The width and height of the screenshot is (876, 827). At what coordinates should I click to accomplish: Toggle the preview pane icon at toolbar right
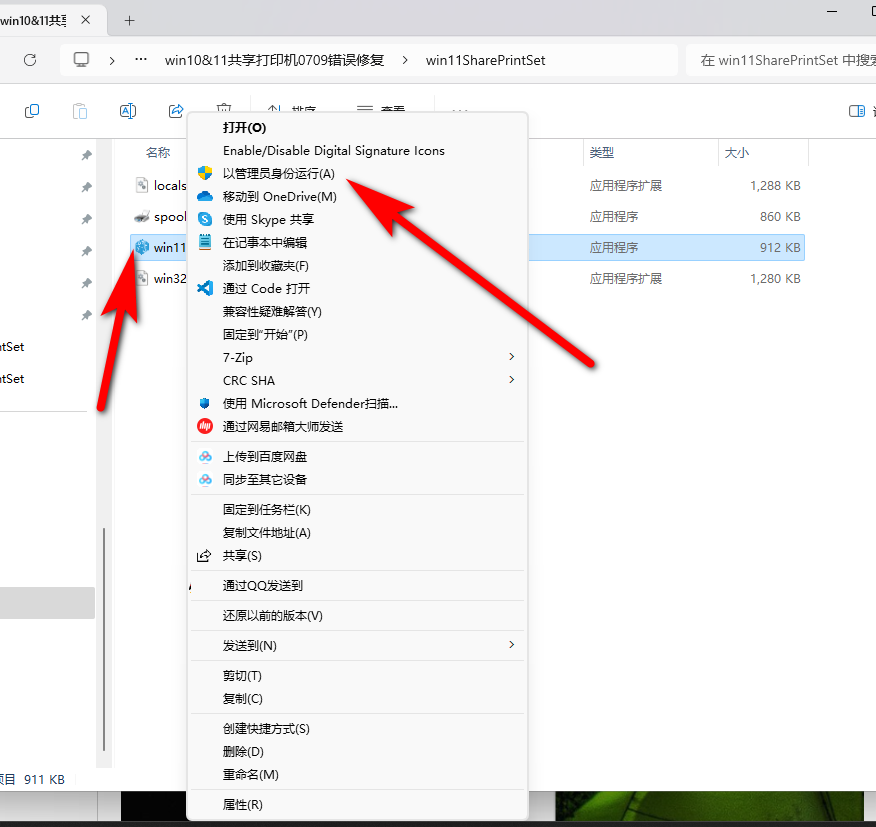pos(856,111)
